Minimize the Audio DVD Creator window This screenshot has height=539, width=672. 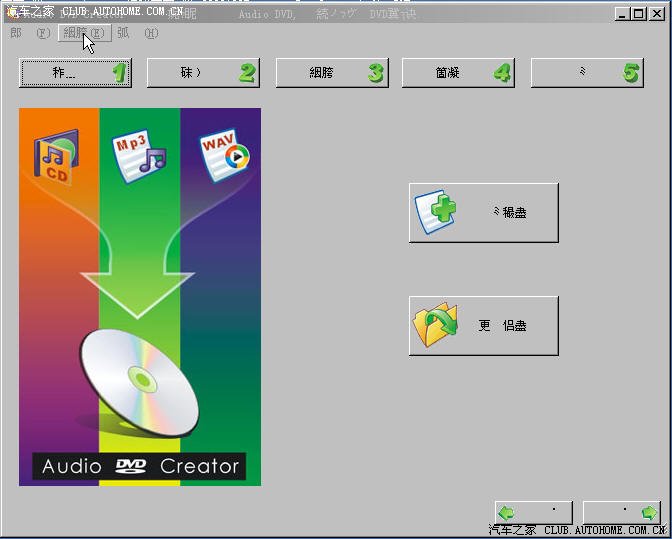622,14
